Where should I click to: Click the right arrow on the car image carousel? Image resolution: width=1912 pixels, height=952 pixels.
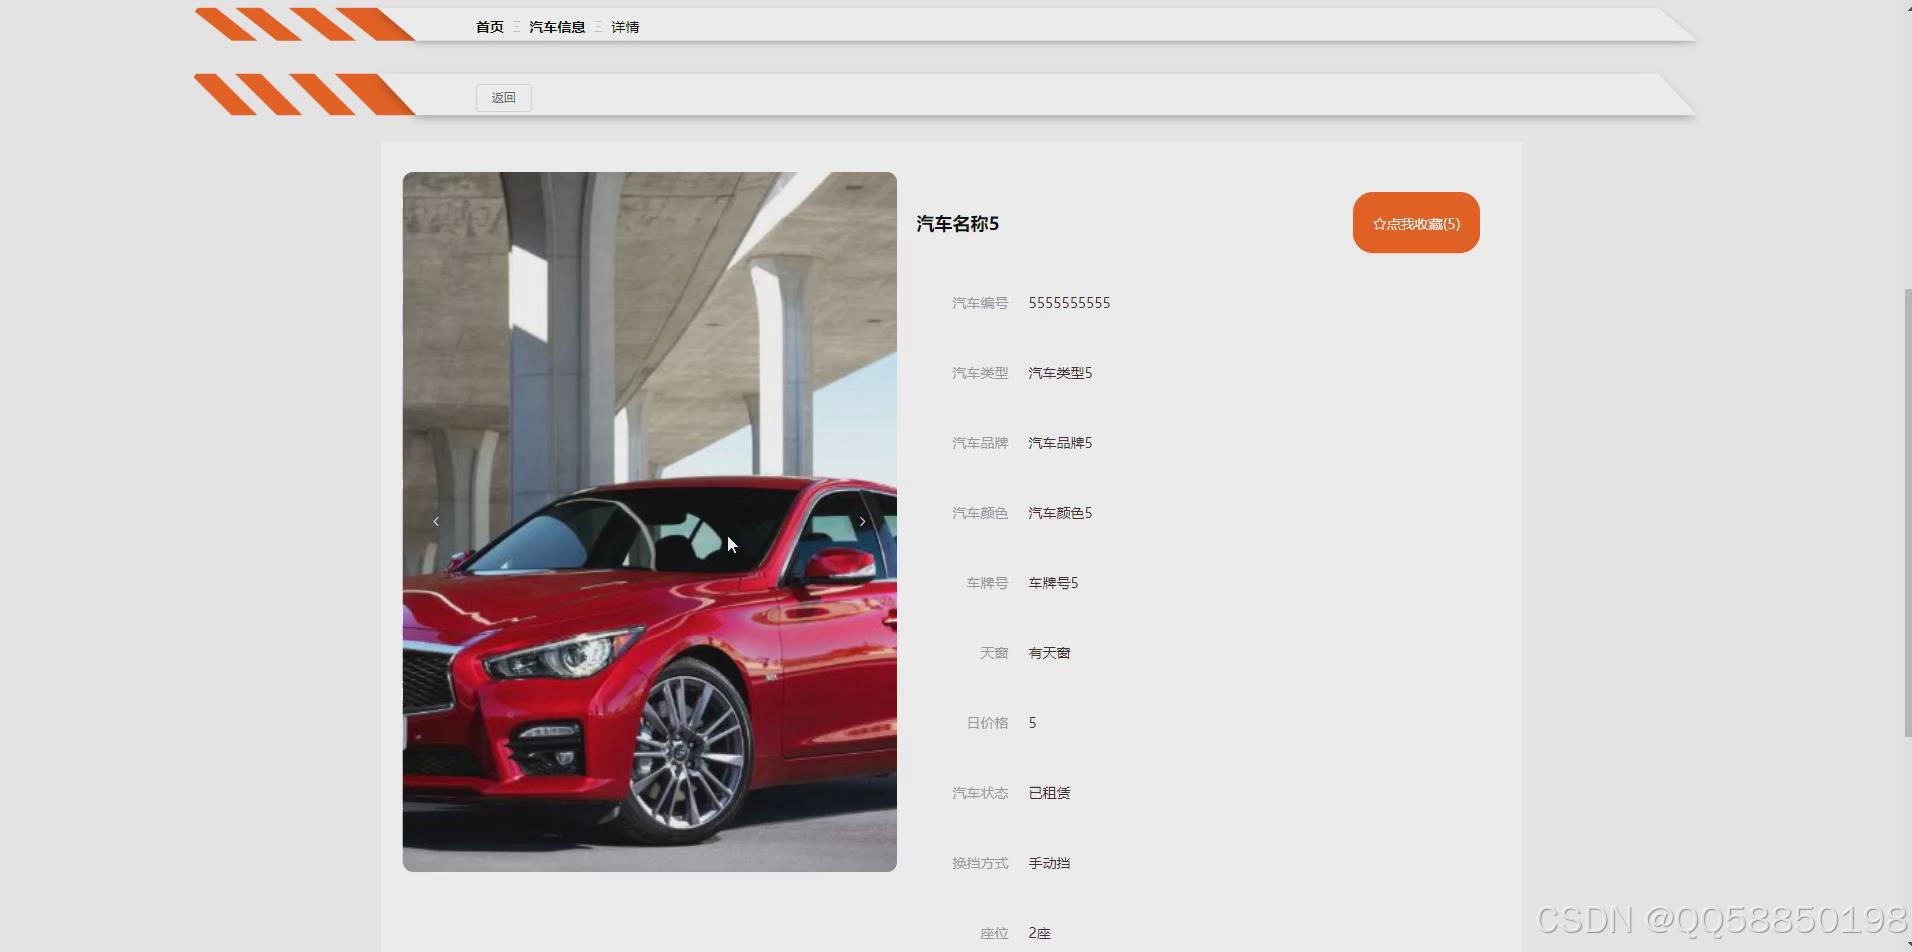[x=862, y=521]
